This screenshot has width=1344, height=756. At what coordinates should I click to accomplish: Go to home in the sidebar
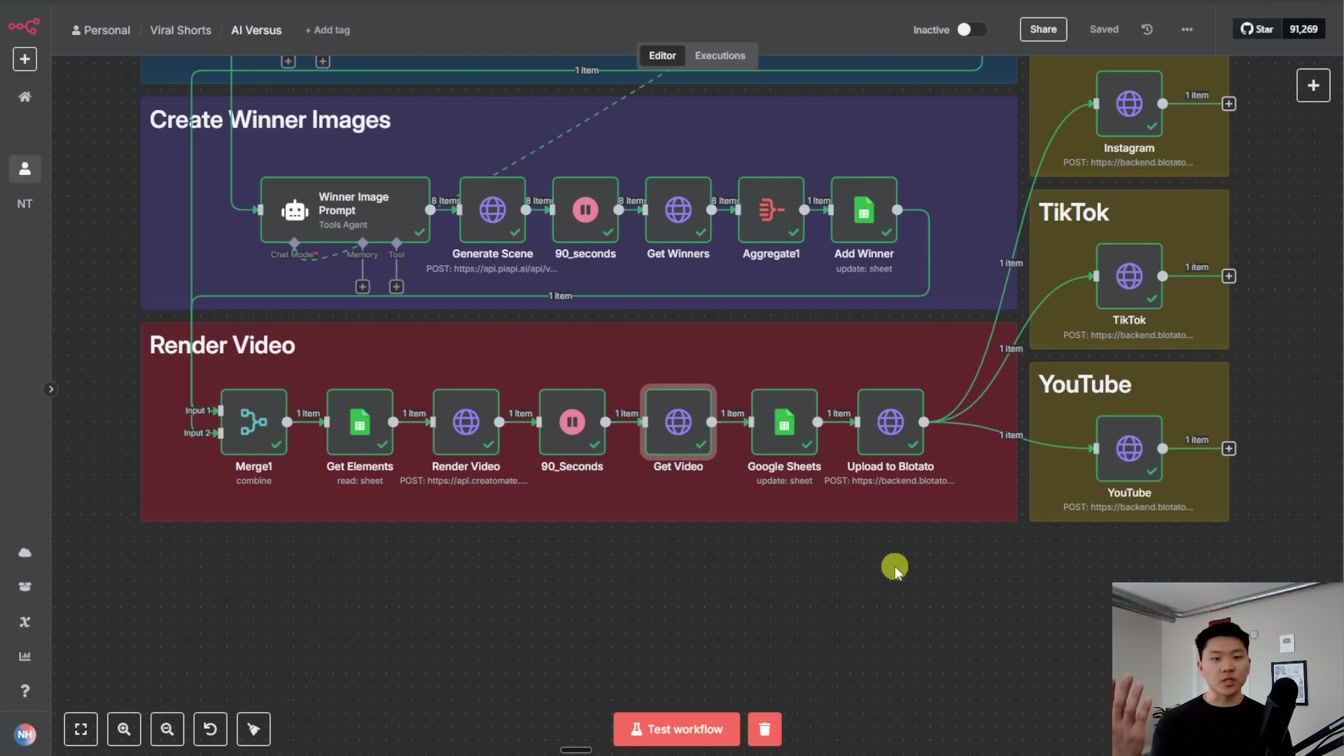[25, 97]
